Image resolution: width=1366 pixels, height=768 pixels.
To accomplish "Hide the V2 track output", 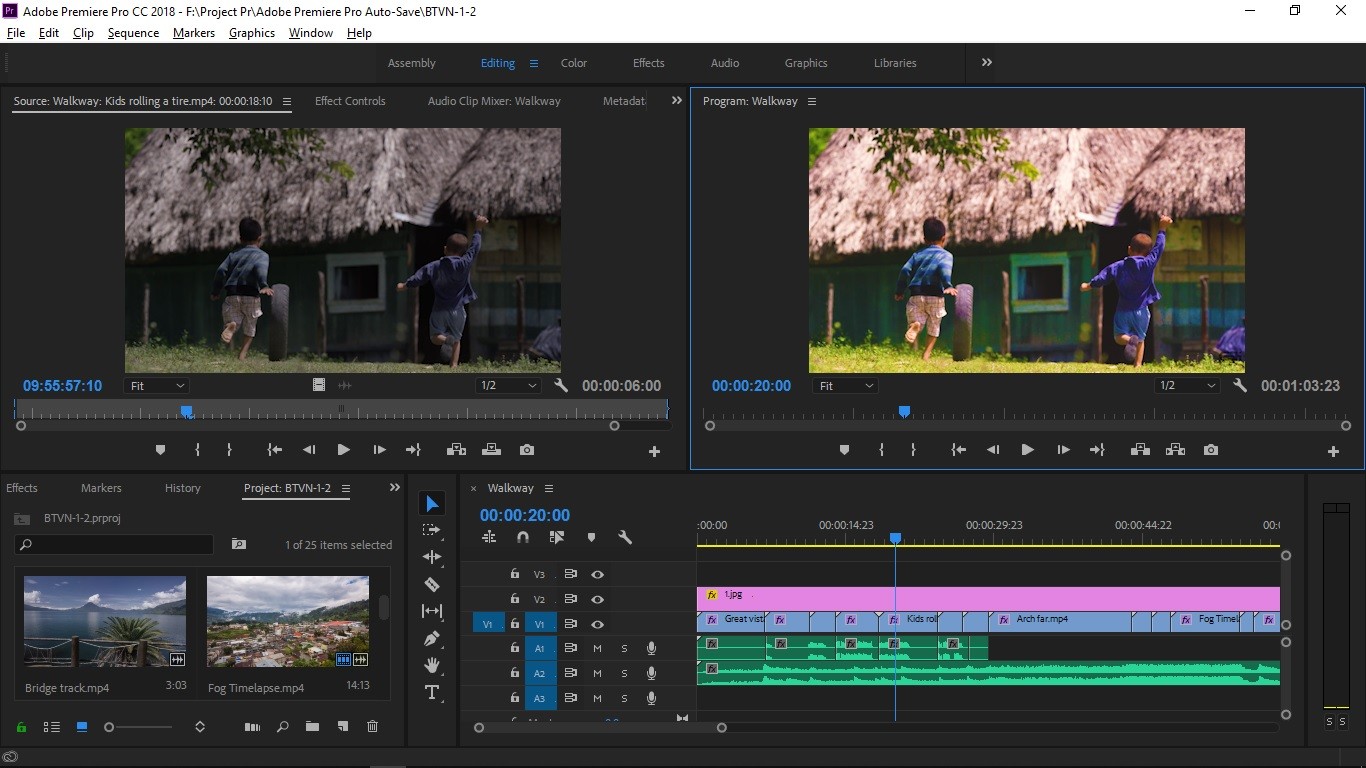I will pyautogui.click(x=597, y=599).
